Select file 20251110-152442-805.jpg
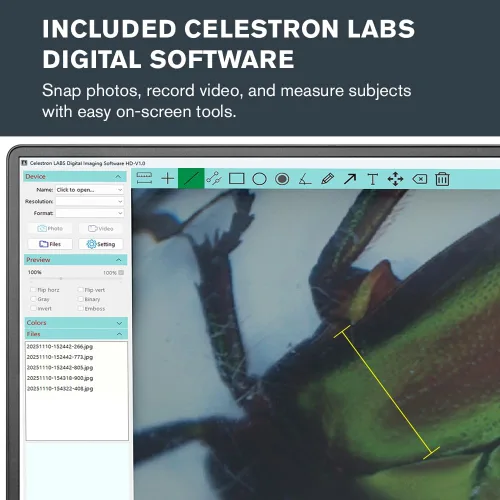Image resolution: width=500 pixels, height=500 pixels. click(60, 367)
